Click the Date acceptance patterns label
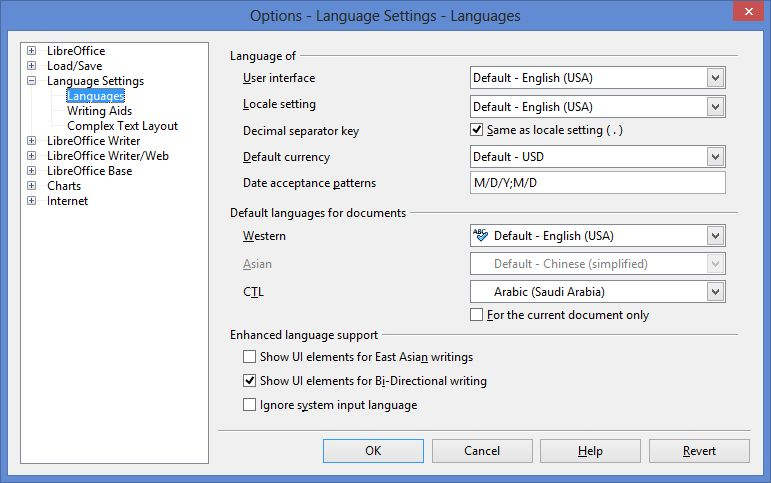Image resolution: width=771 pixels, height=483 pixels. tap(309, 183)
